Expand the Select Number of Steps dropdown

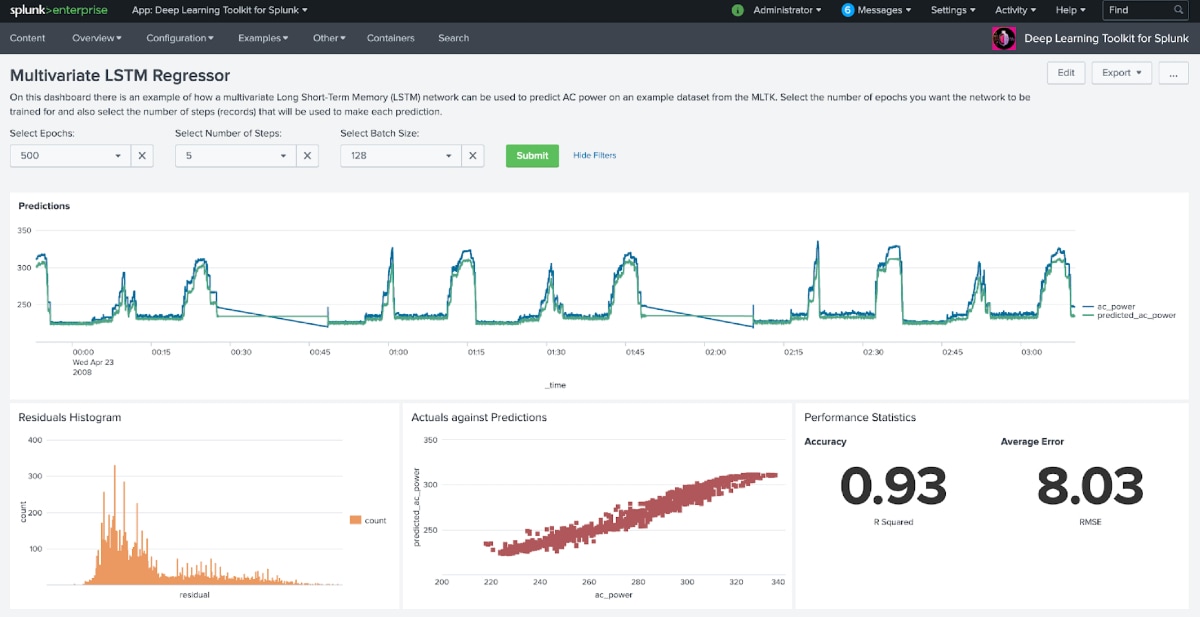(x=235, y=156)
